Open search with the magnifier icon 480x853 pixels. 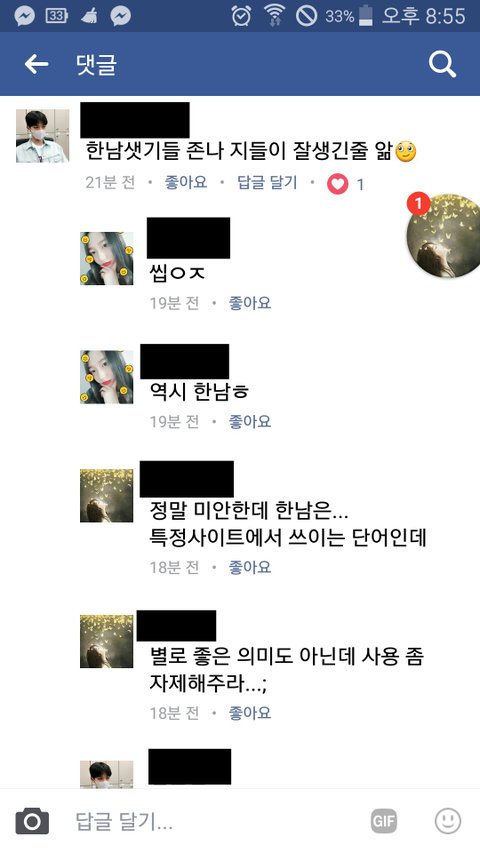click(x=442, y=64)
